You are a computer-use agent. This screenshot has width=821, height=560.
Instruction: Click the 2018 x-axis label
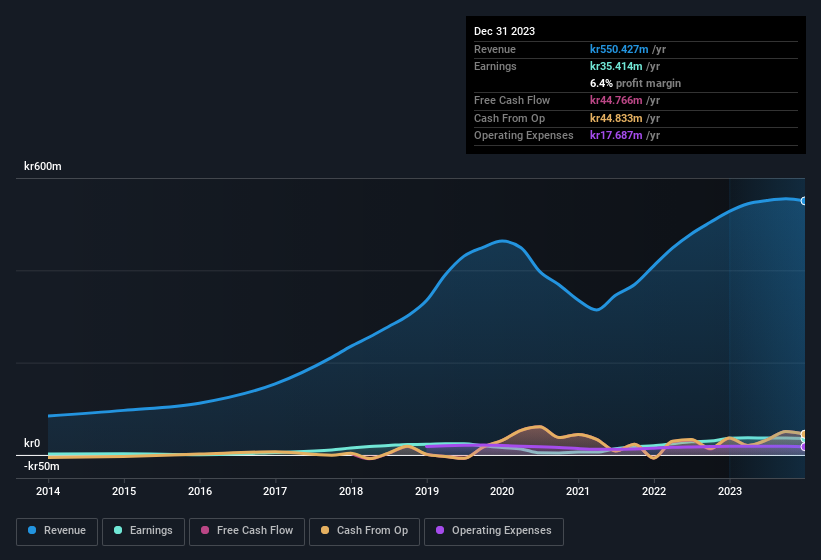pyautogui.click(x=351, y=491)
